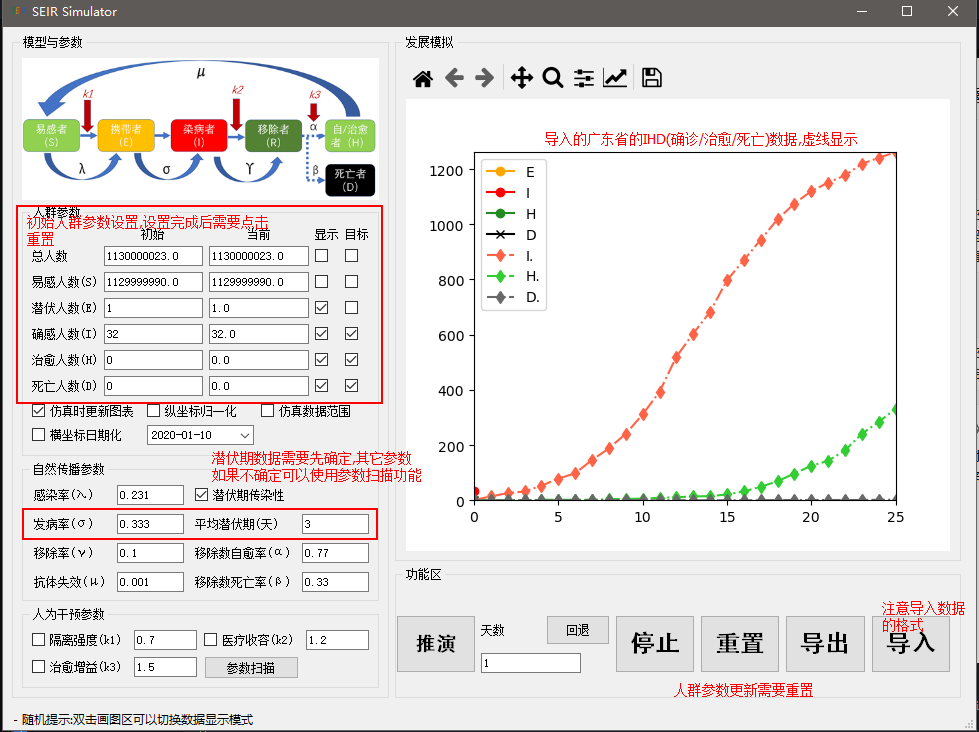979x732 pixels.
Task: Toggle the 潜伏期传染性 checkbox
Action: tap(202, 495)
